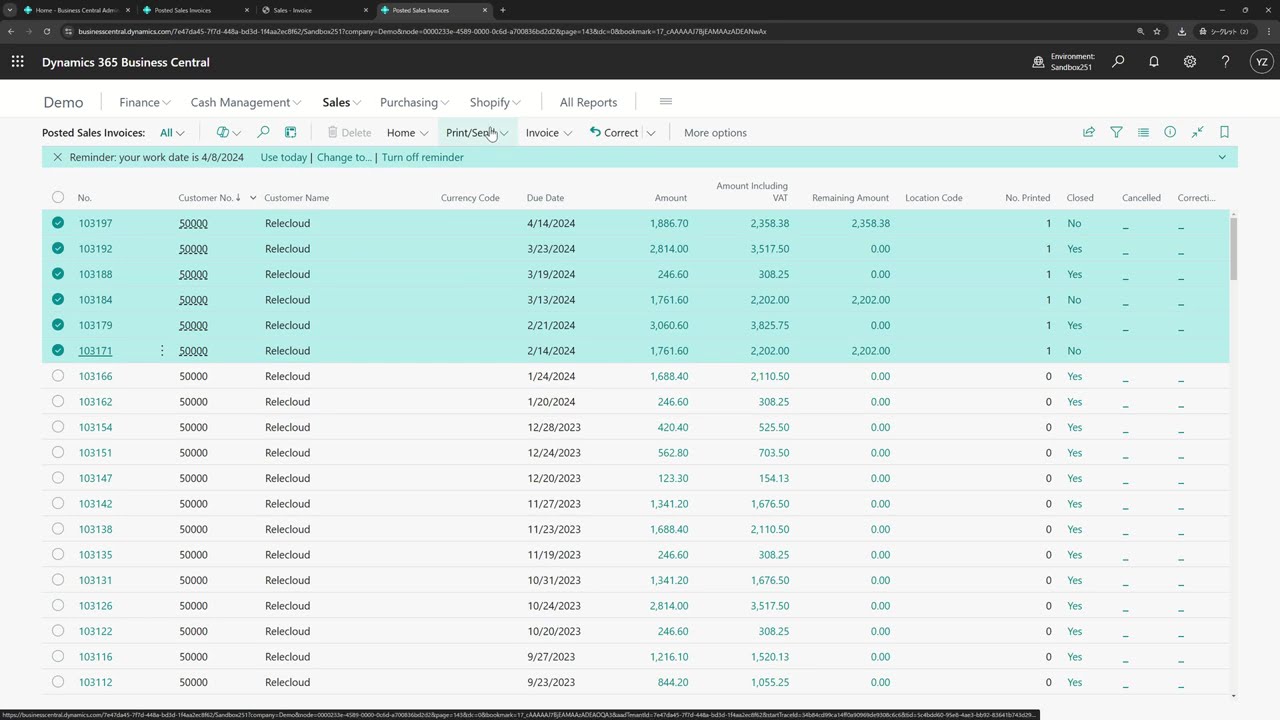The image size is (1280, 720).
Task: Open the YZ user account avatar
Action: pyautogui.click(x=1262, y=62)
